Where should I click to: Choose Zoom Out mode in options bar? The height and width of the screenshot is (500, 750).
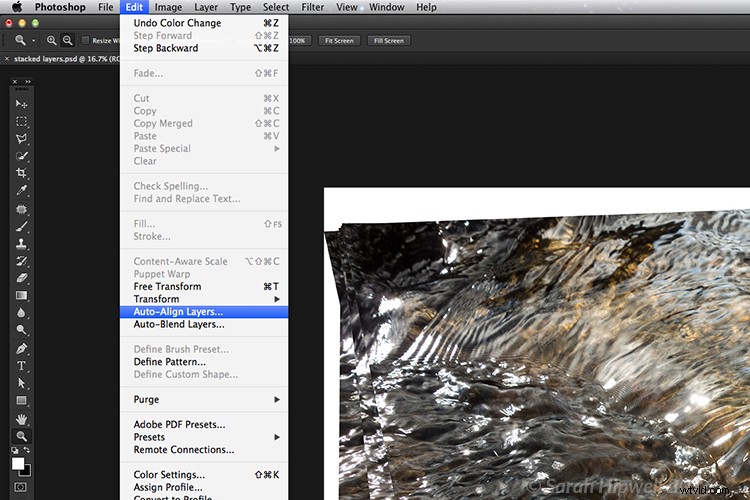67,41
